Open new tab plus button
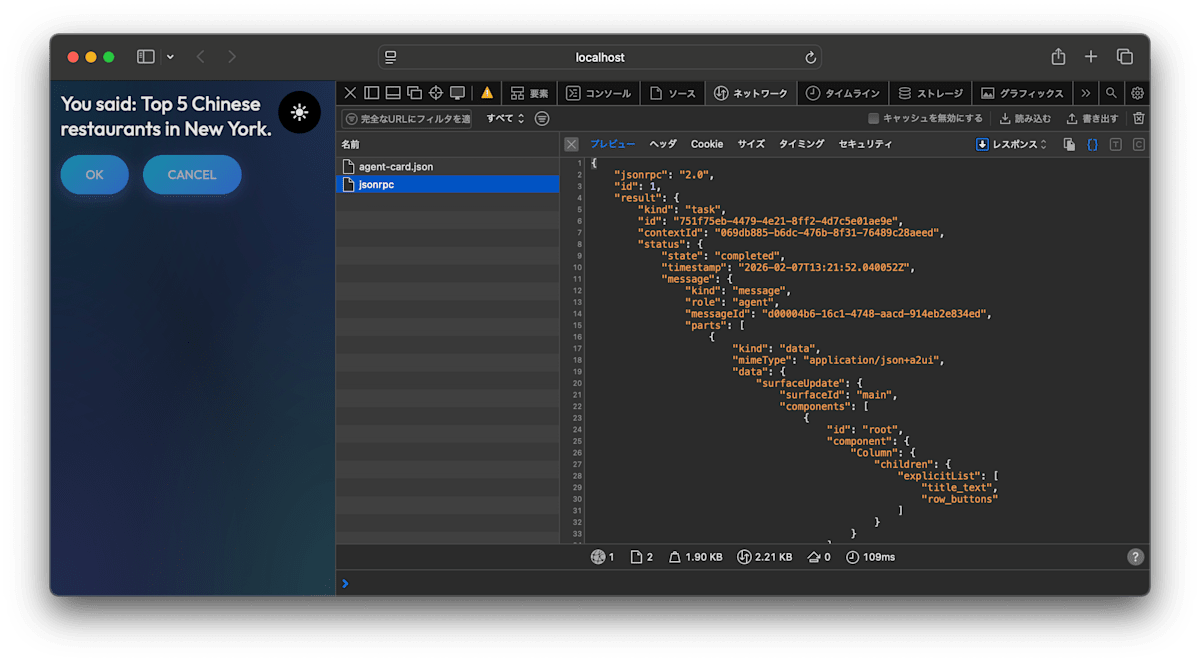1200x662 pixels. 1091,57
